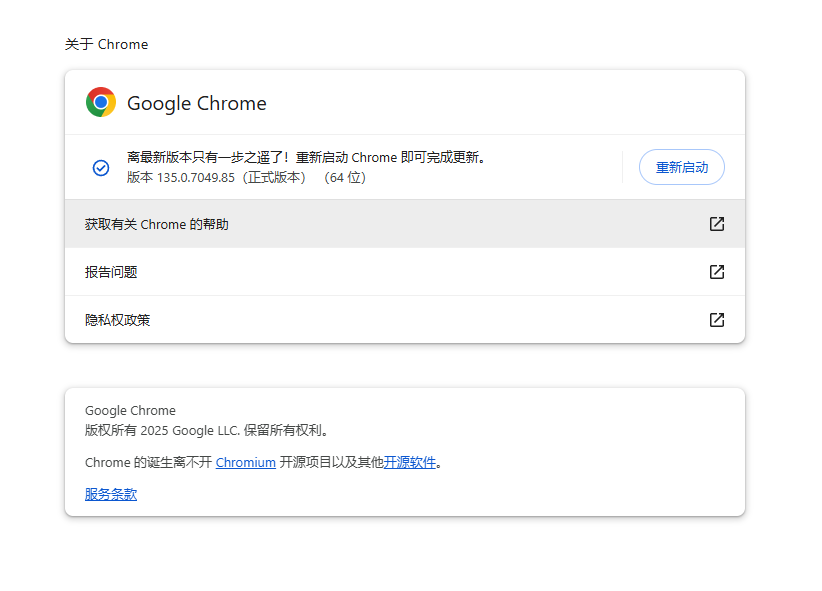Image resolution: width=822 pixels, height=591 pixels.
Task: Click external-link icon beside 隐私权政策
Action: [x=717, y=320]
